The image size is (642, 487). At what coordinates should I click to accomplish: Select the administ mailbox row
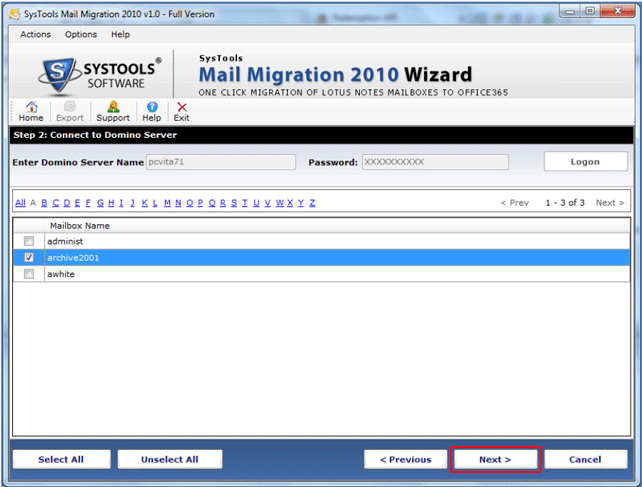pos(321,241)
